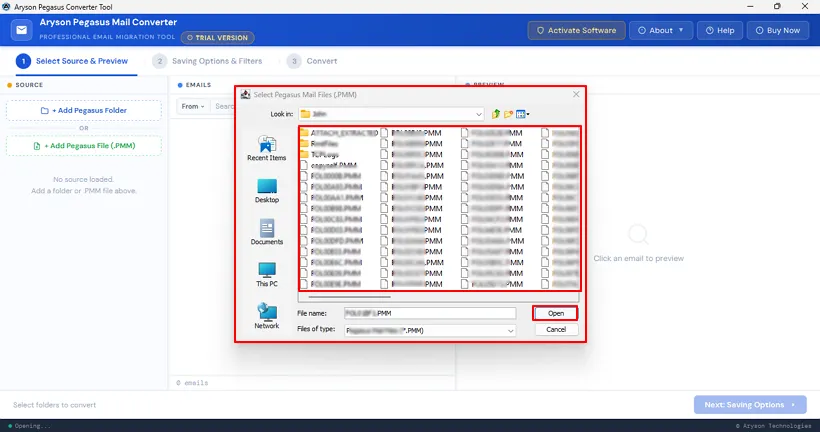
Task: Click the Buy Now button
Action: [x=778, y=30]
